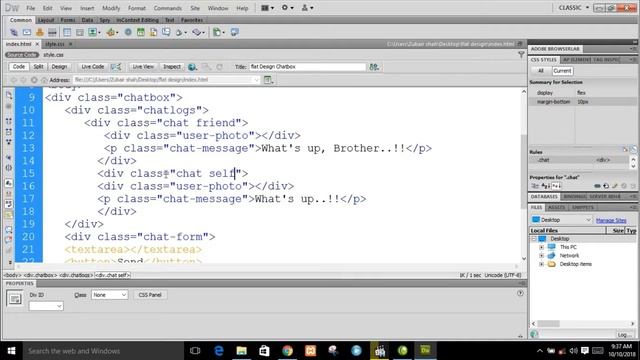Screen dimensions: 640x360
Task: Open the Snippets panel tab
Action: click(x=583, y=207)
